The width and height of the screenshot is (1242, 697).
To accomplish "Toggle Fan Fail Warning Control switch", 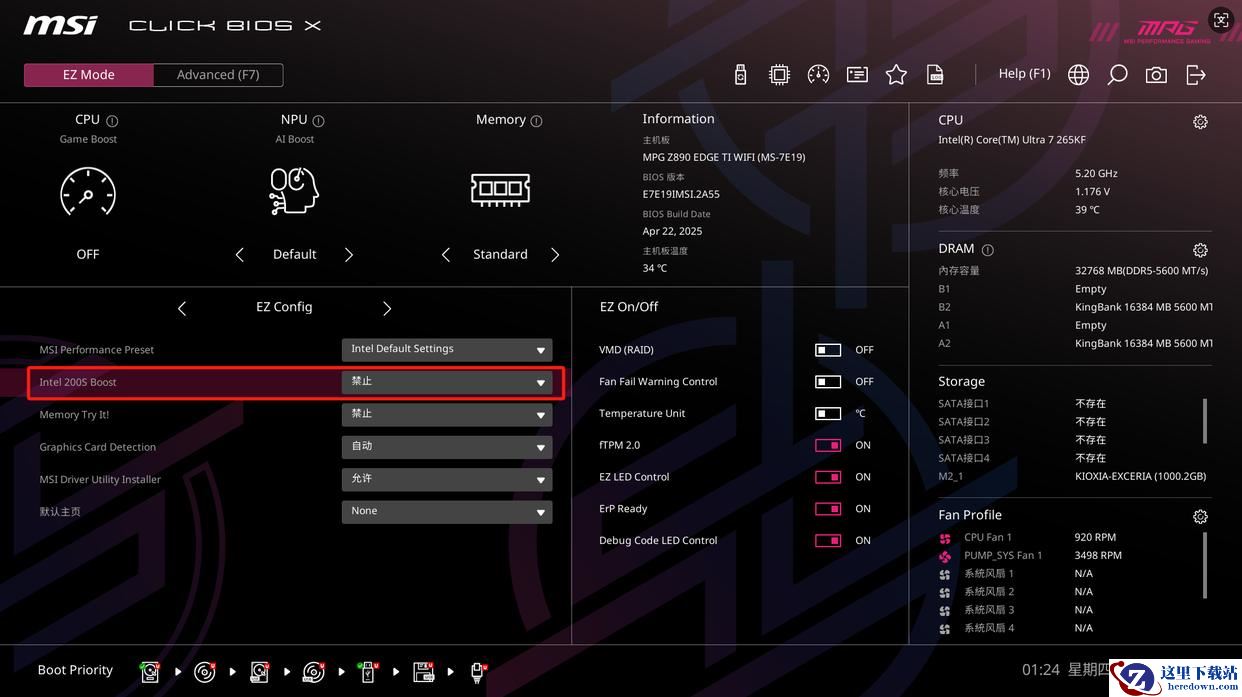I will (828, 382).
